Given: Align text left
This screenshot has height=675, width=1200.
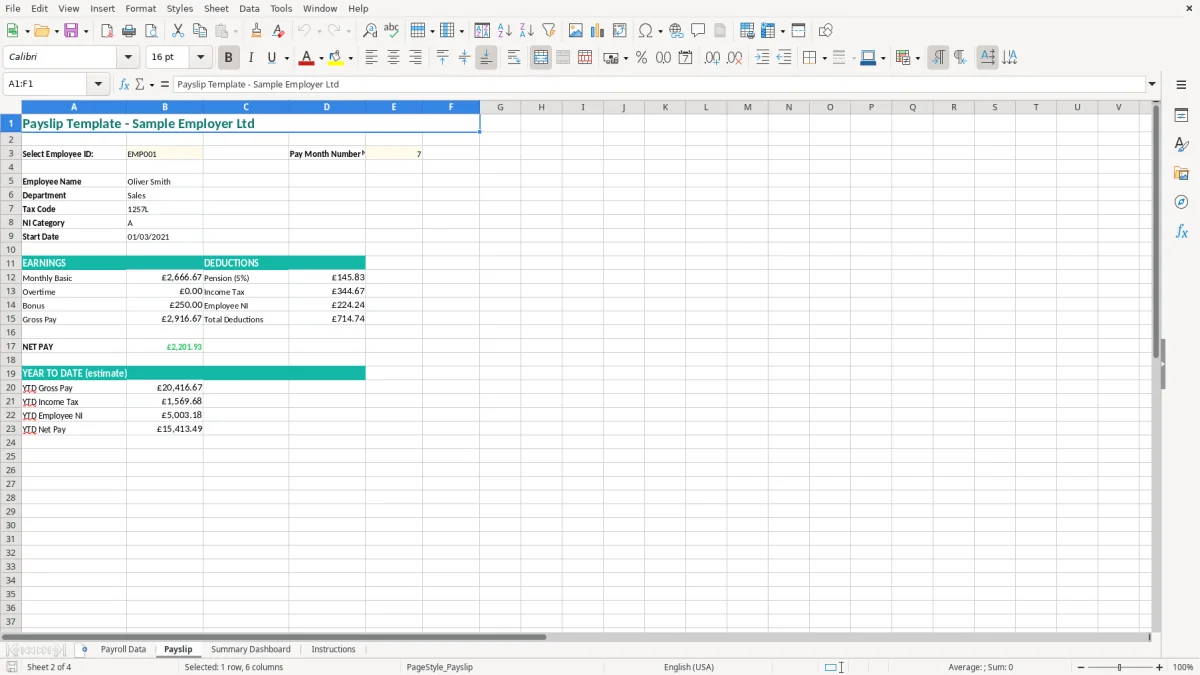Looking at the screenshot, I should pyautogui.click(x=372, y=58).
